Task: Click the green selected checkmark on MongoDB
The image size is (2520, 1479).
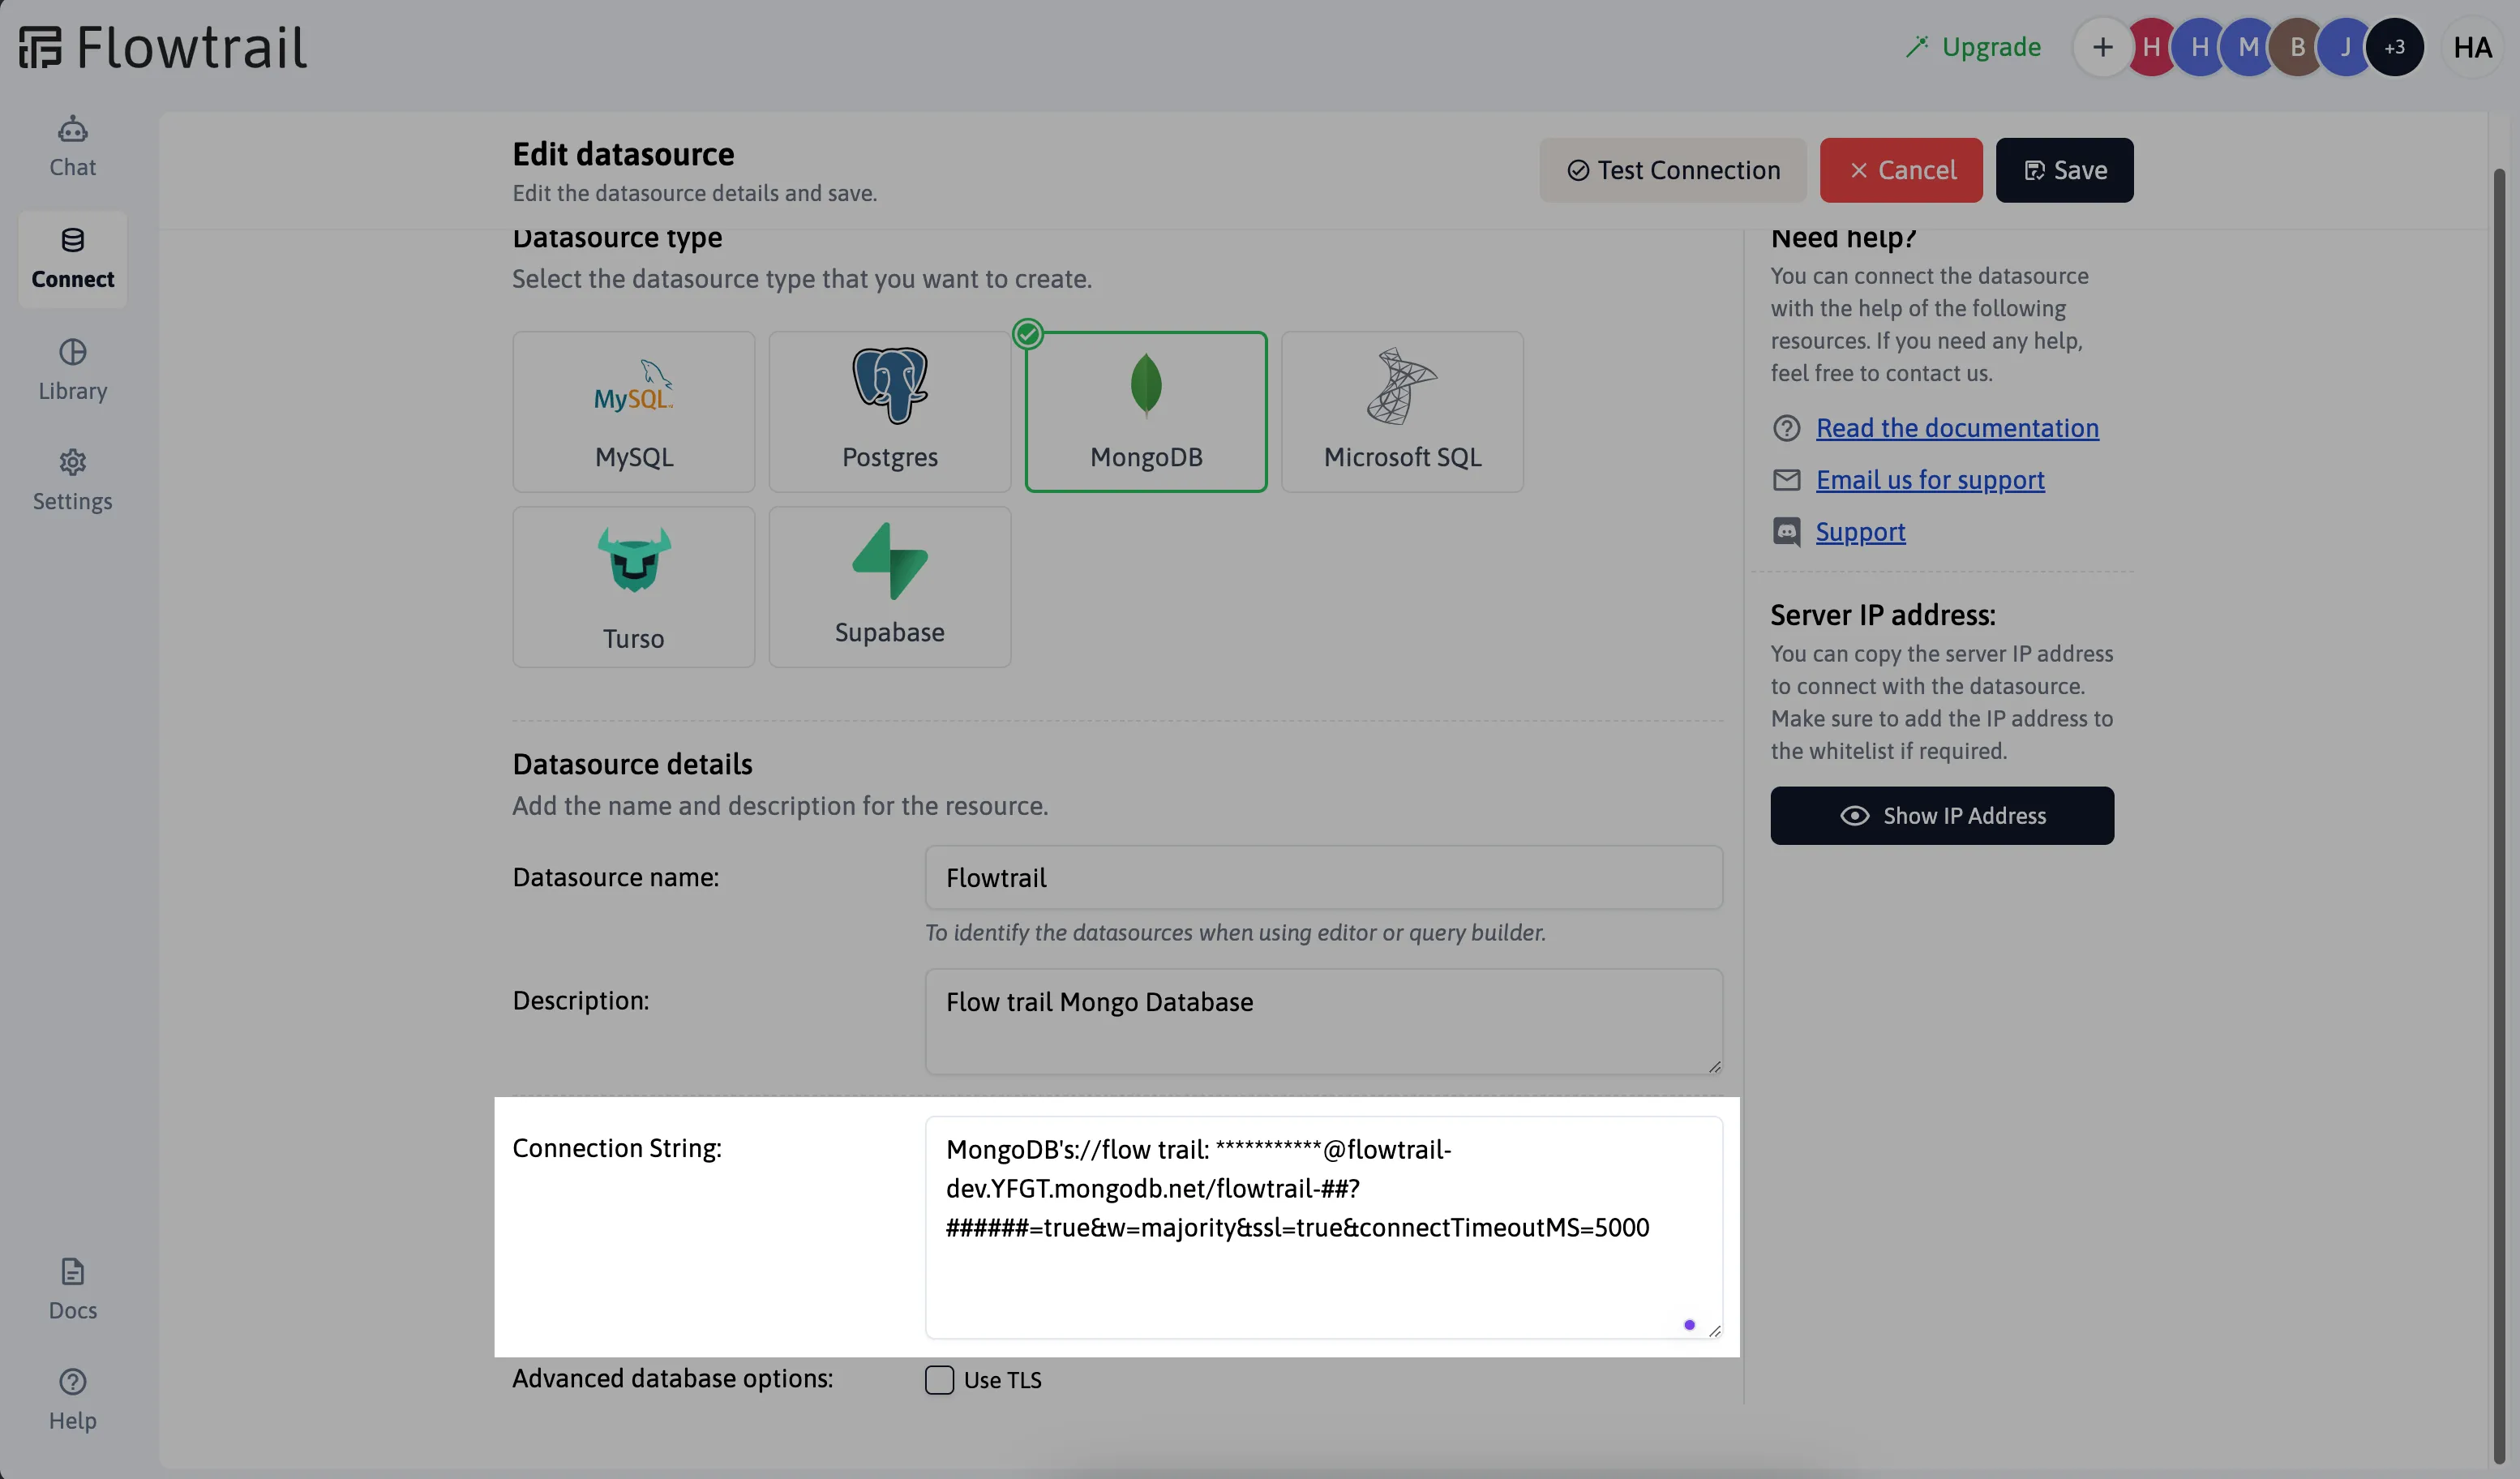Action: click(x=1028, y=334)
